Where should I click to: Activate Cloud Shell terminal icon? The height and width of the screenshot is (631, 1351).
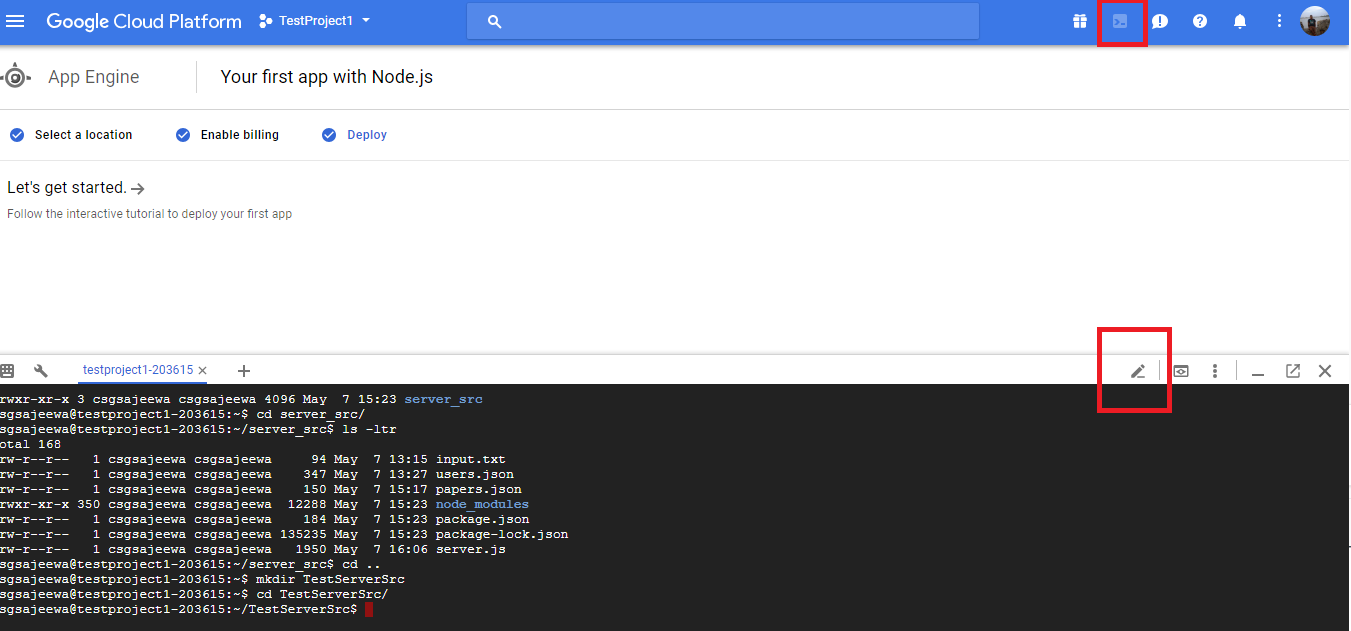[x=1120, y=21]
